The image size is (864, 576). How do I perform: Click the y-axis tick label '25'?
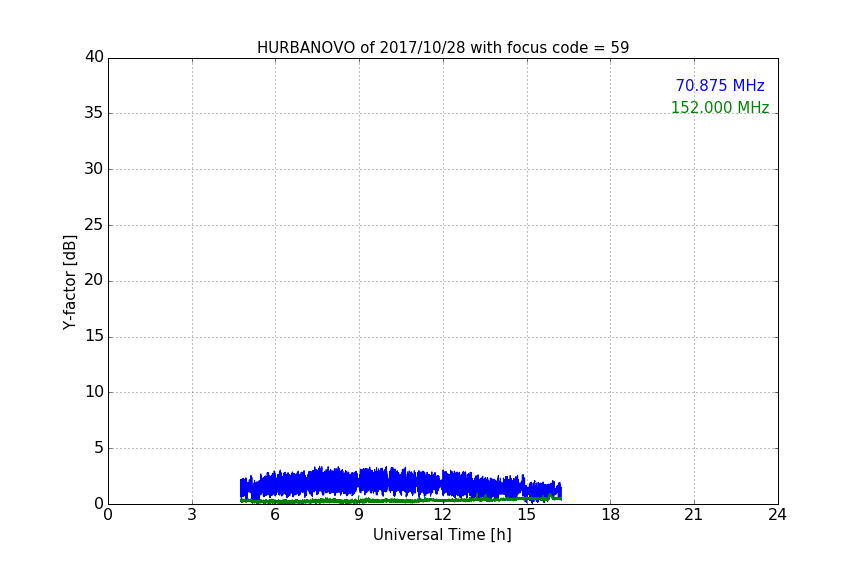(x=94, y=224)
